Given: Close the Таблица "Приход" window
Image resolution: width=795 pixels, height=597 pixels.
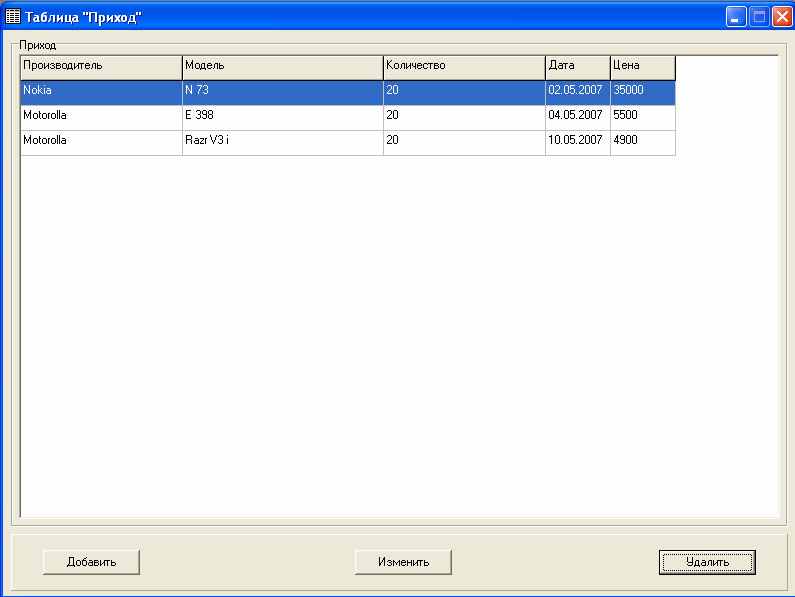Looking at the screenshot, I should pyautogui.click(x=782, y=17).
